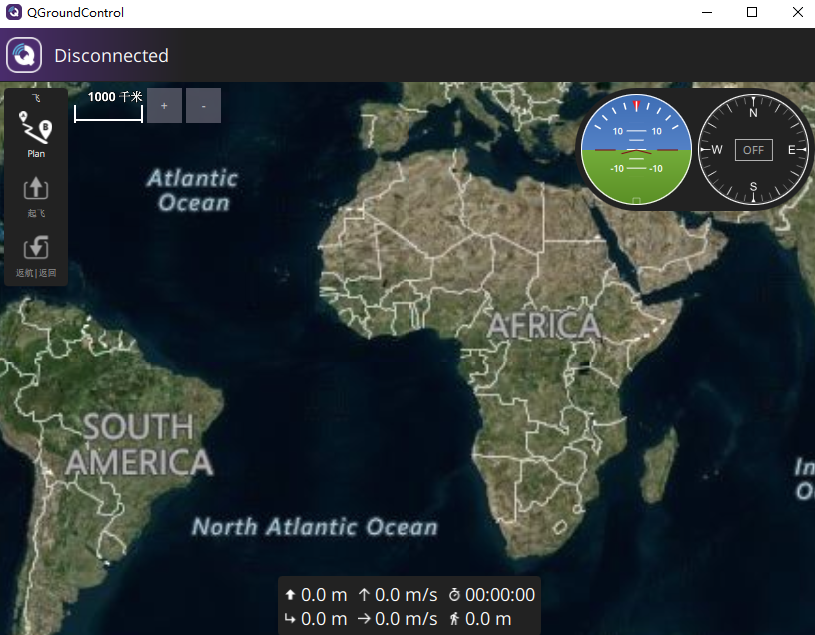Click the flight time stopwatch icon
Screen dimensions: 815x635
[x=454, y=594]
